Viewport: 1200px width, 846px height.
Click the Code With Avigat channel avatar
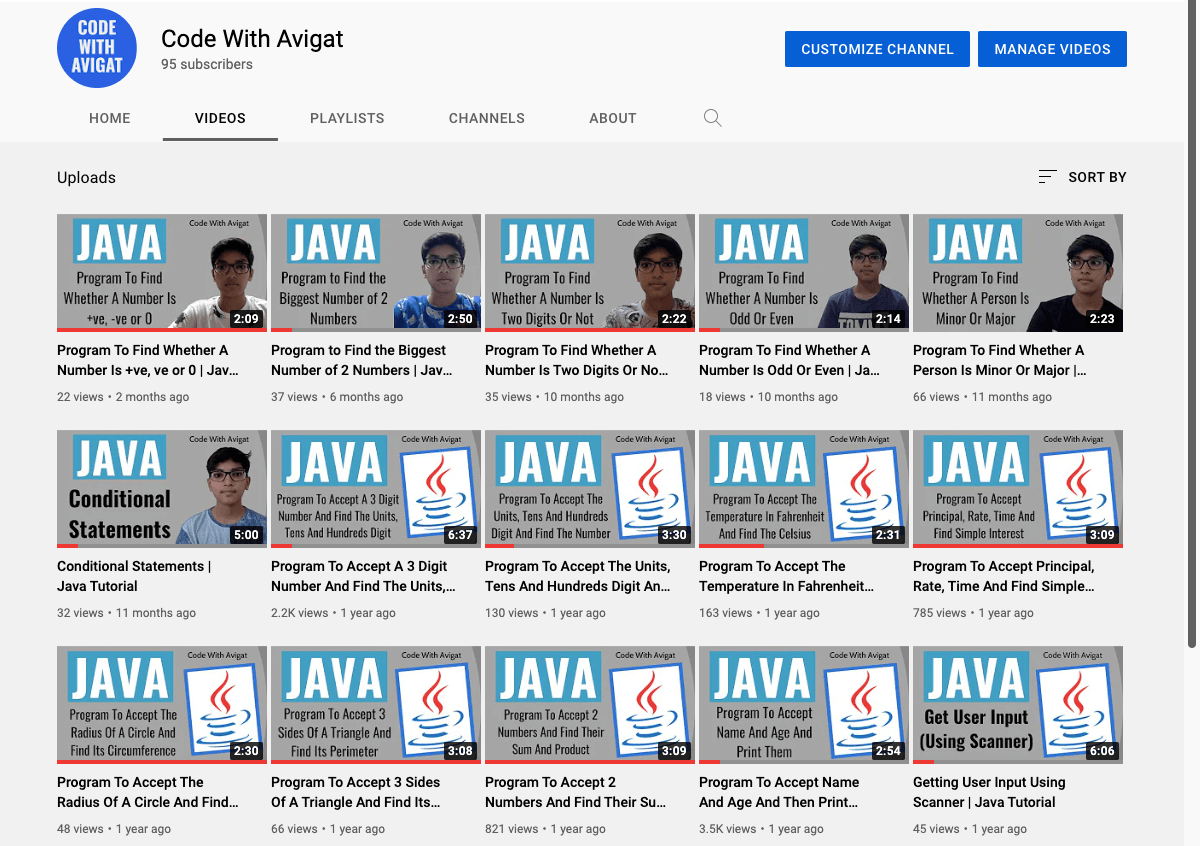tap(97, 48)
